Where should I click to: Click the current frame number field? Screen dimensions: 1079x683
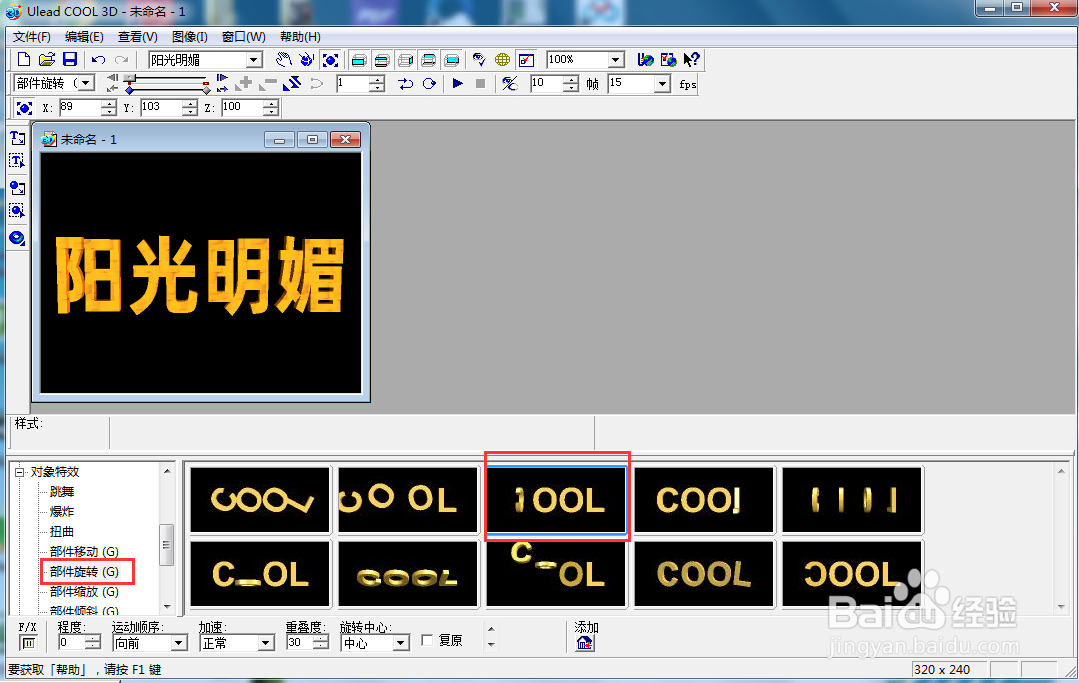pyautogui.click(x=352, y=84)
